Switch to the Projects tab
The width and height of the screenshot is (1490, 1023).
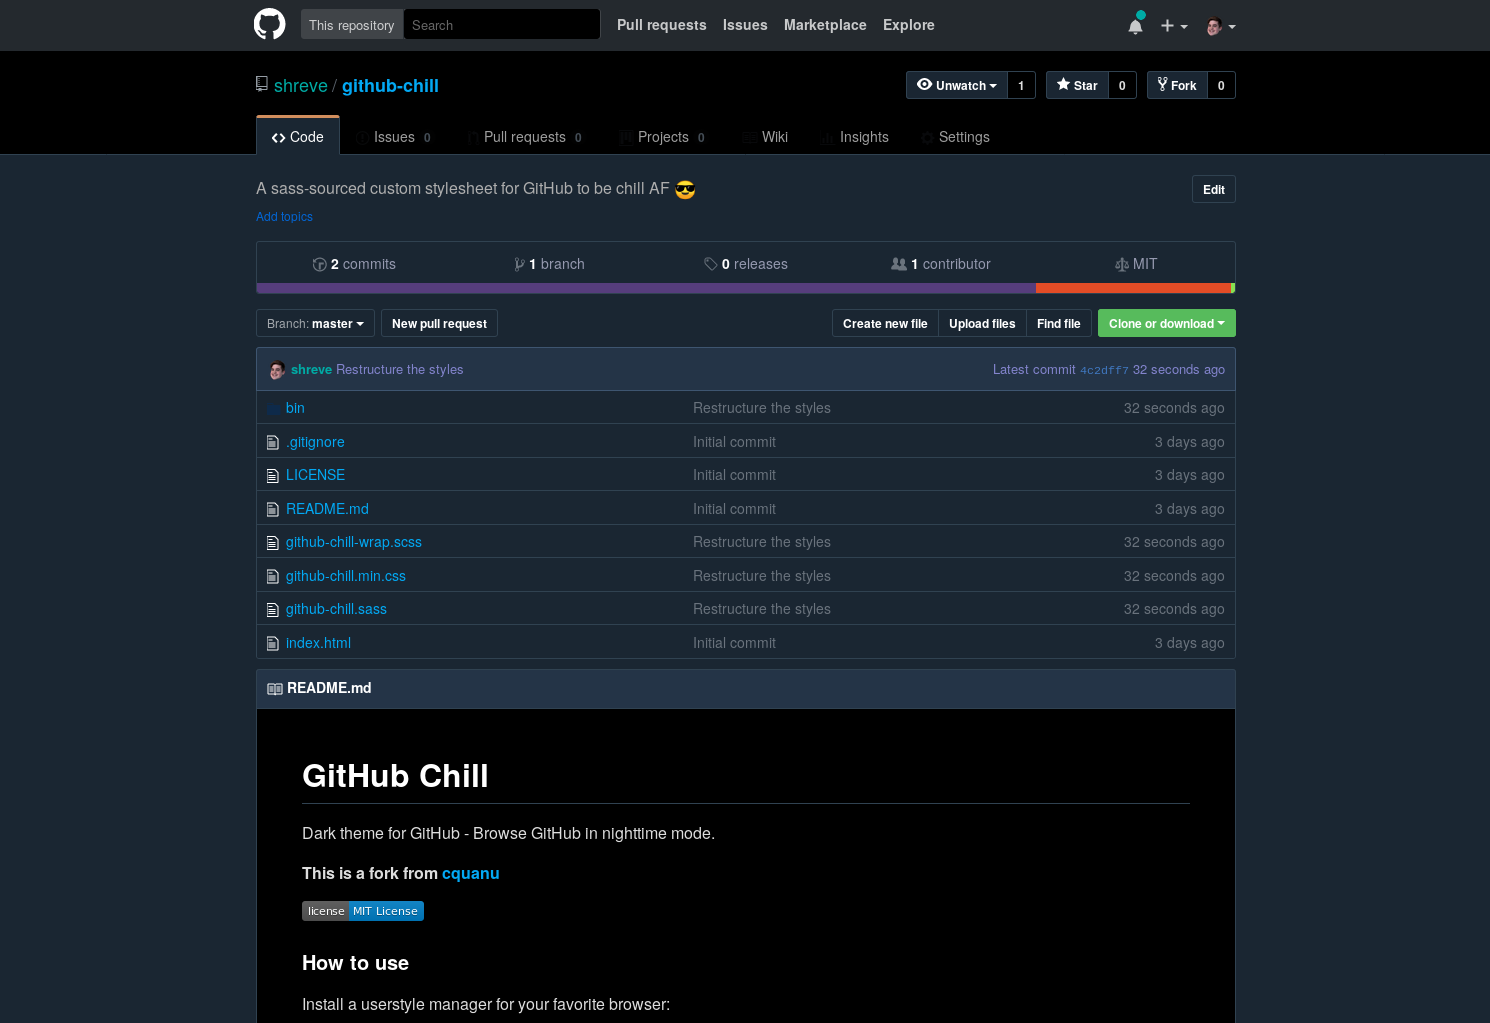661,137
